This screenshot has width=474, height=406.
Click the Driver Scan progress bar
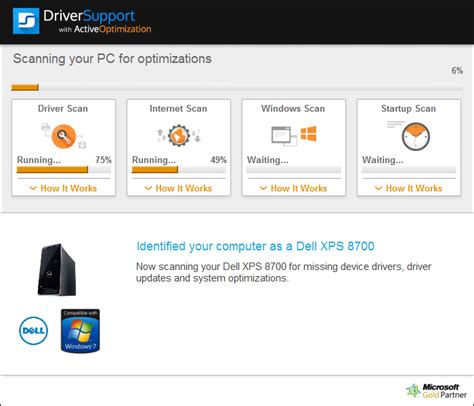click(x=63, y=170)
